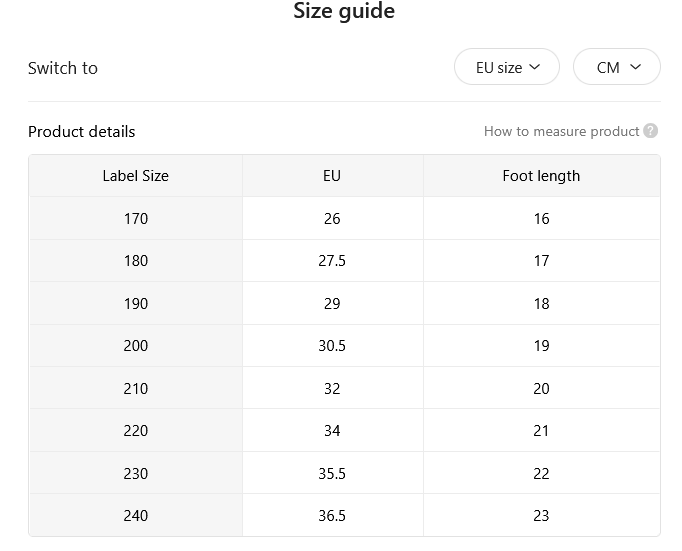Screen dimensions: 682x551
Task: Select label size 210 cell
Action: 136,388
